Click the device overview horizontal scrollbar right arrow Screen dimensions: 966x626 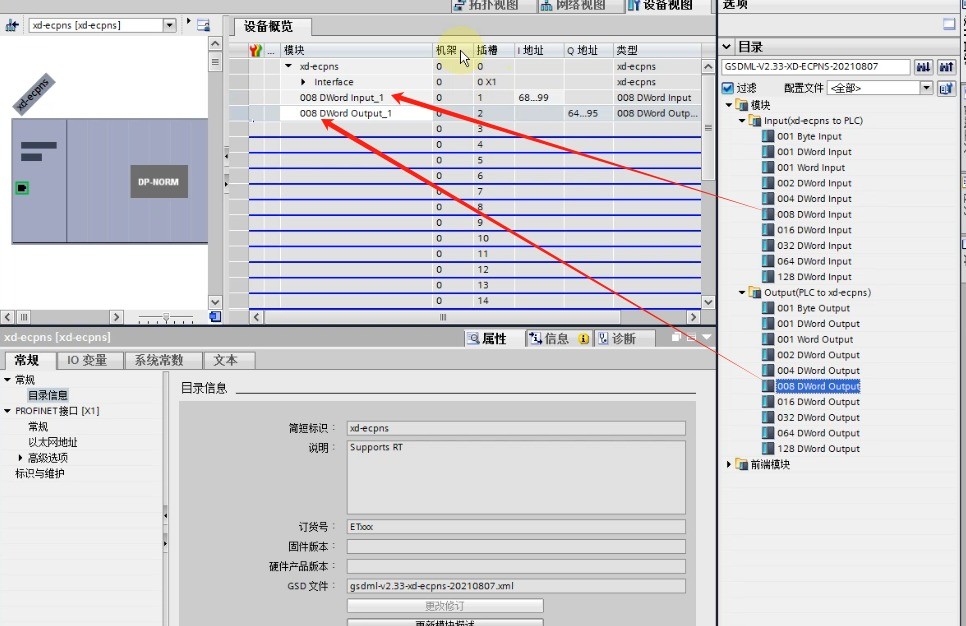tap(694, 317)
